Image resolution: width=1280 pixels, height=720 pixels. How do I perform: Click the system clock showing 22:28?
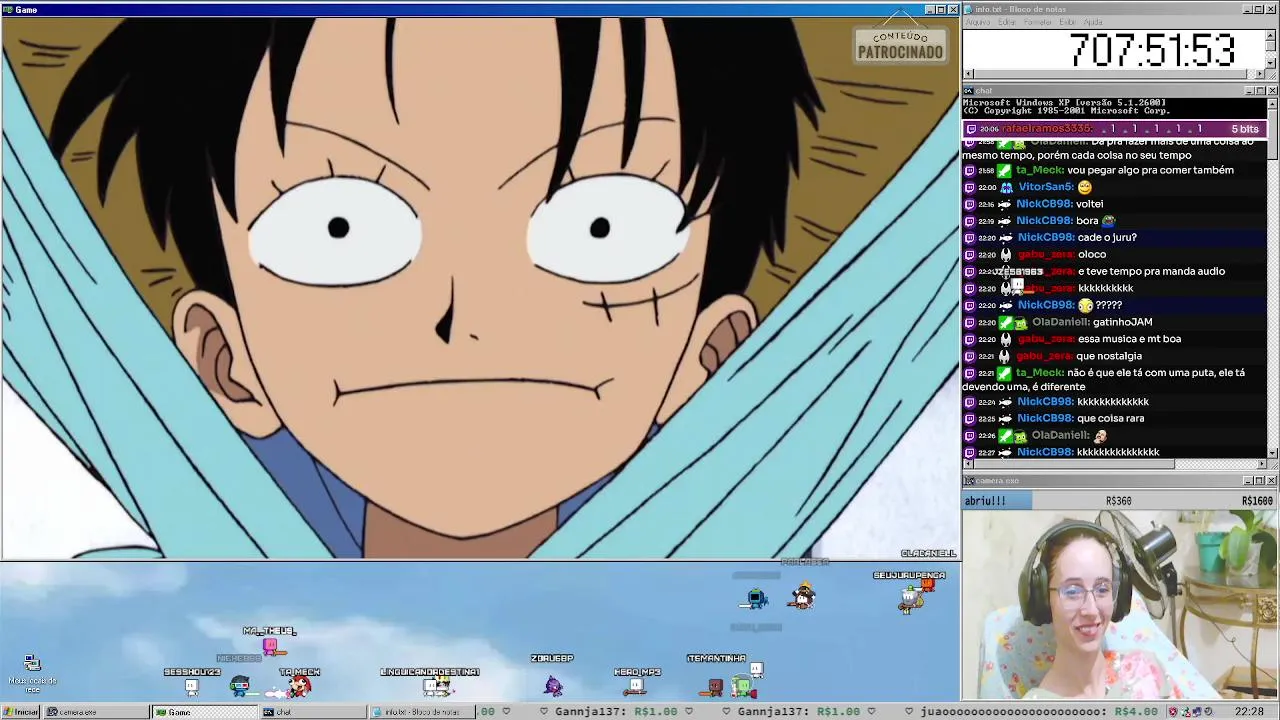[1249, 712]
